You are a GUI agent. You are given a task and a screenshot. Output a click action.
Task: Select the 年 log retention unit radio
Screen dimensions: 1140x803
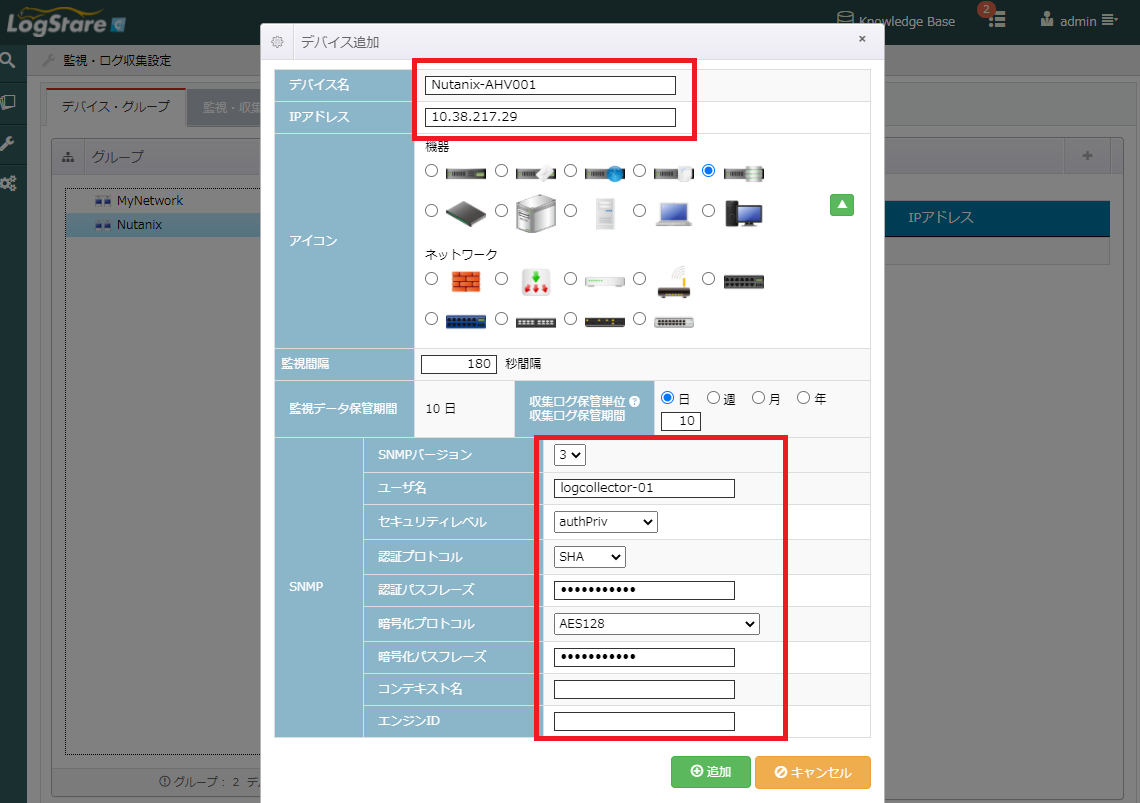click(803, 398)
